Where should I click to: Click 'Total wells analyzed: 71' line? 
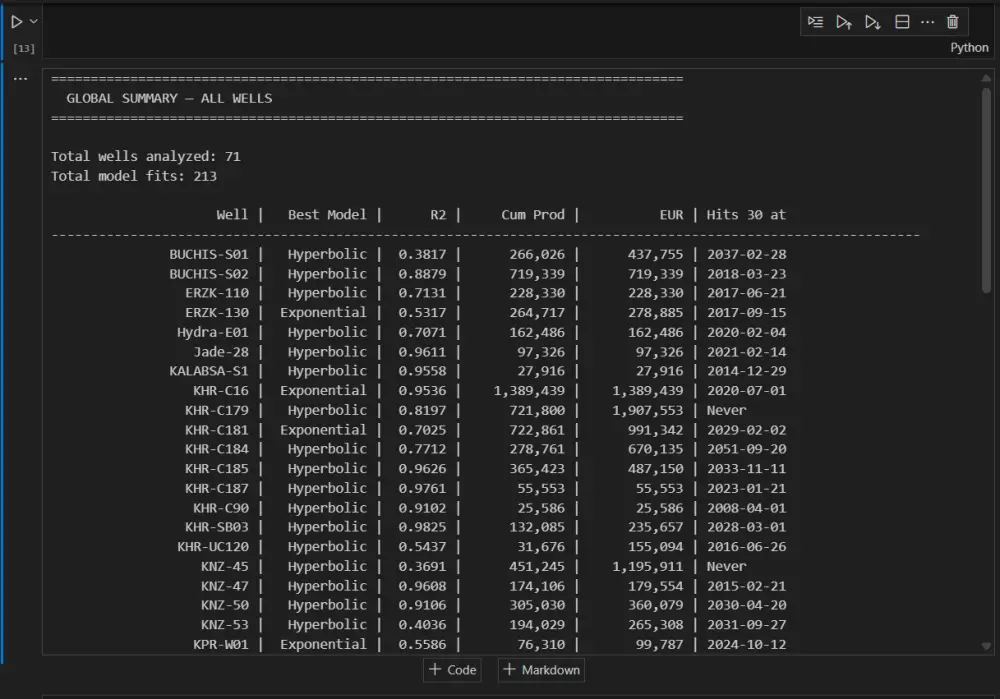[145, 156]
